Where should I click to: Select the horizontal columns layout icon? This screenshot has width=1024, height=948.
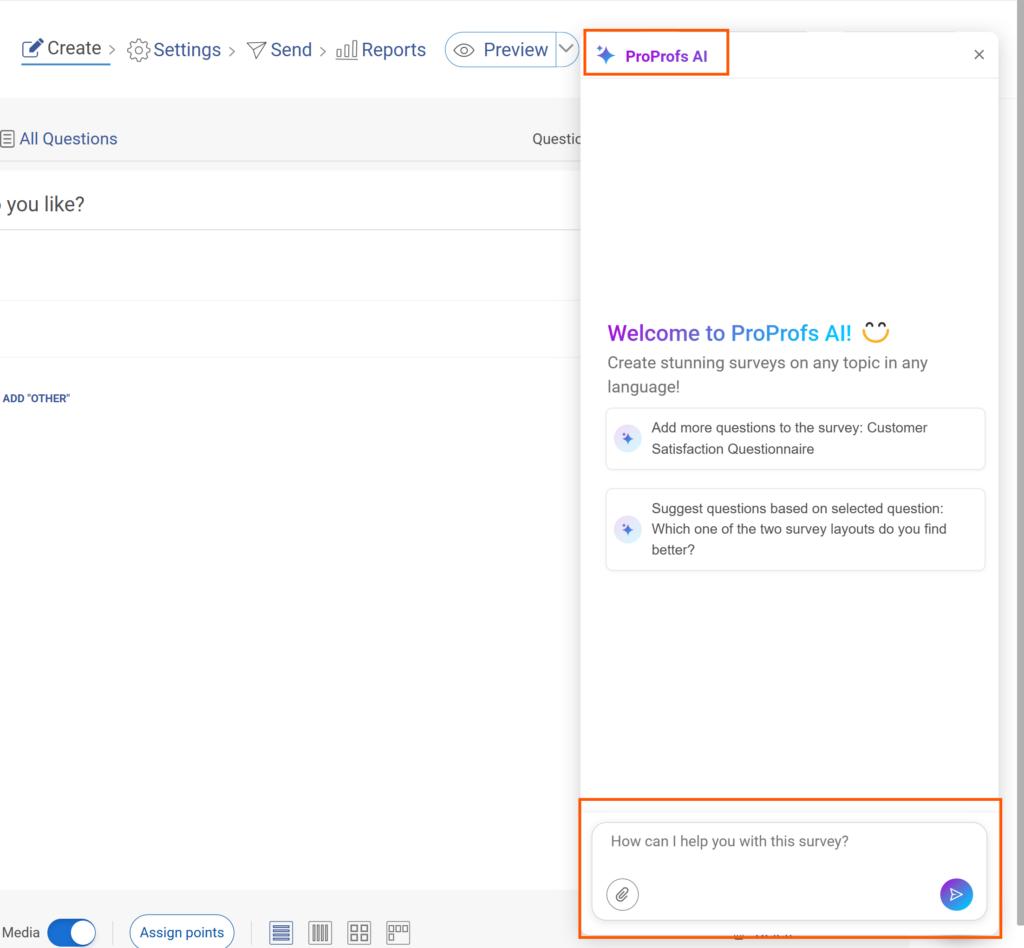[x=320, y=933]
